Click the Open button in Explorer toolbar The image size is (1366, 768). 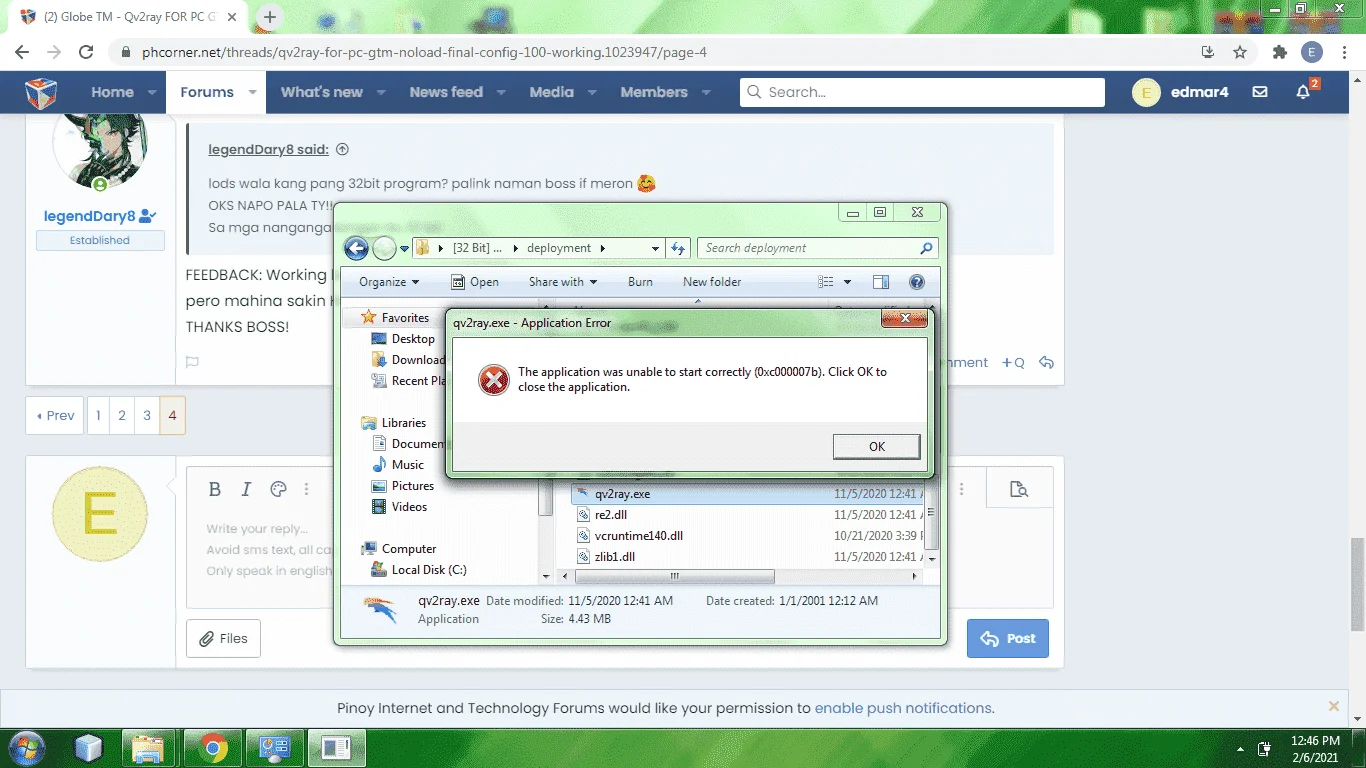click(x=475, y=282)
